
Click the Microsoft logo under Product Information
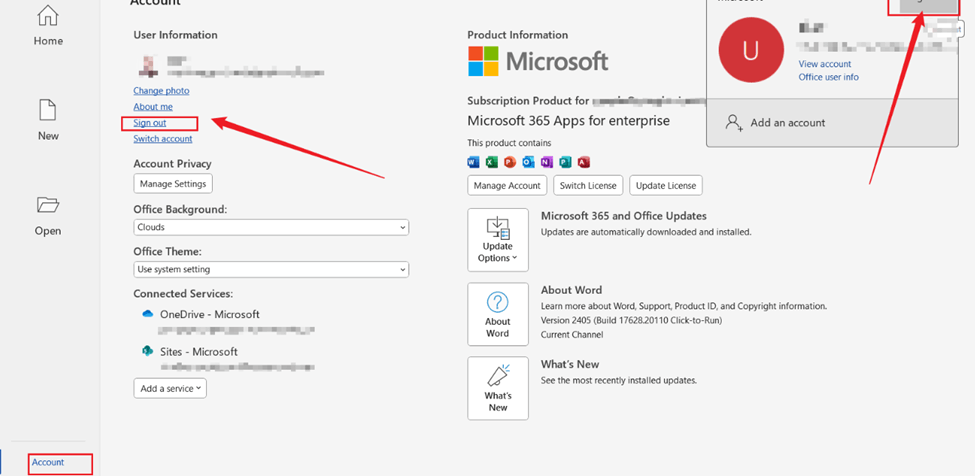(538, 61)
